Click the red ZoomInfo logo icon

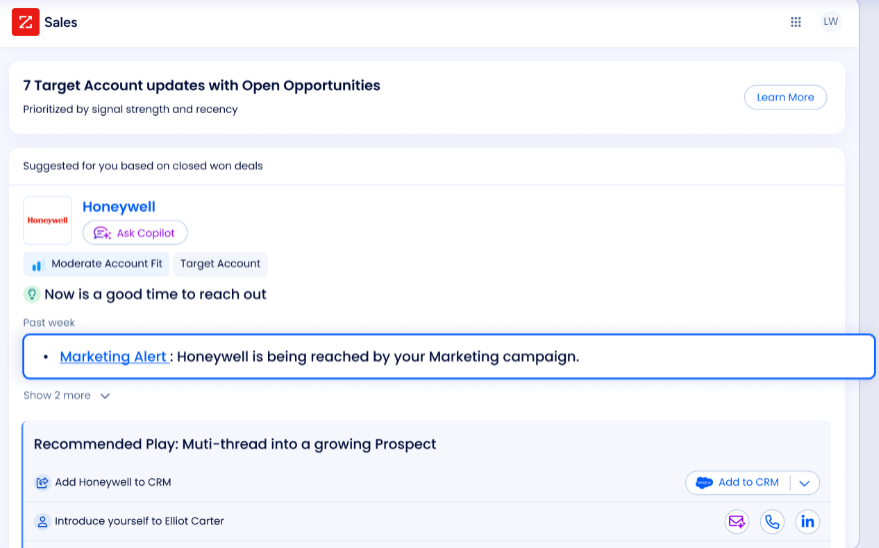tap(26, 22)
